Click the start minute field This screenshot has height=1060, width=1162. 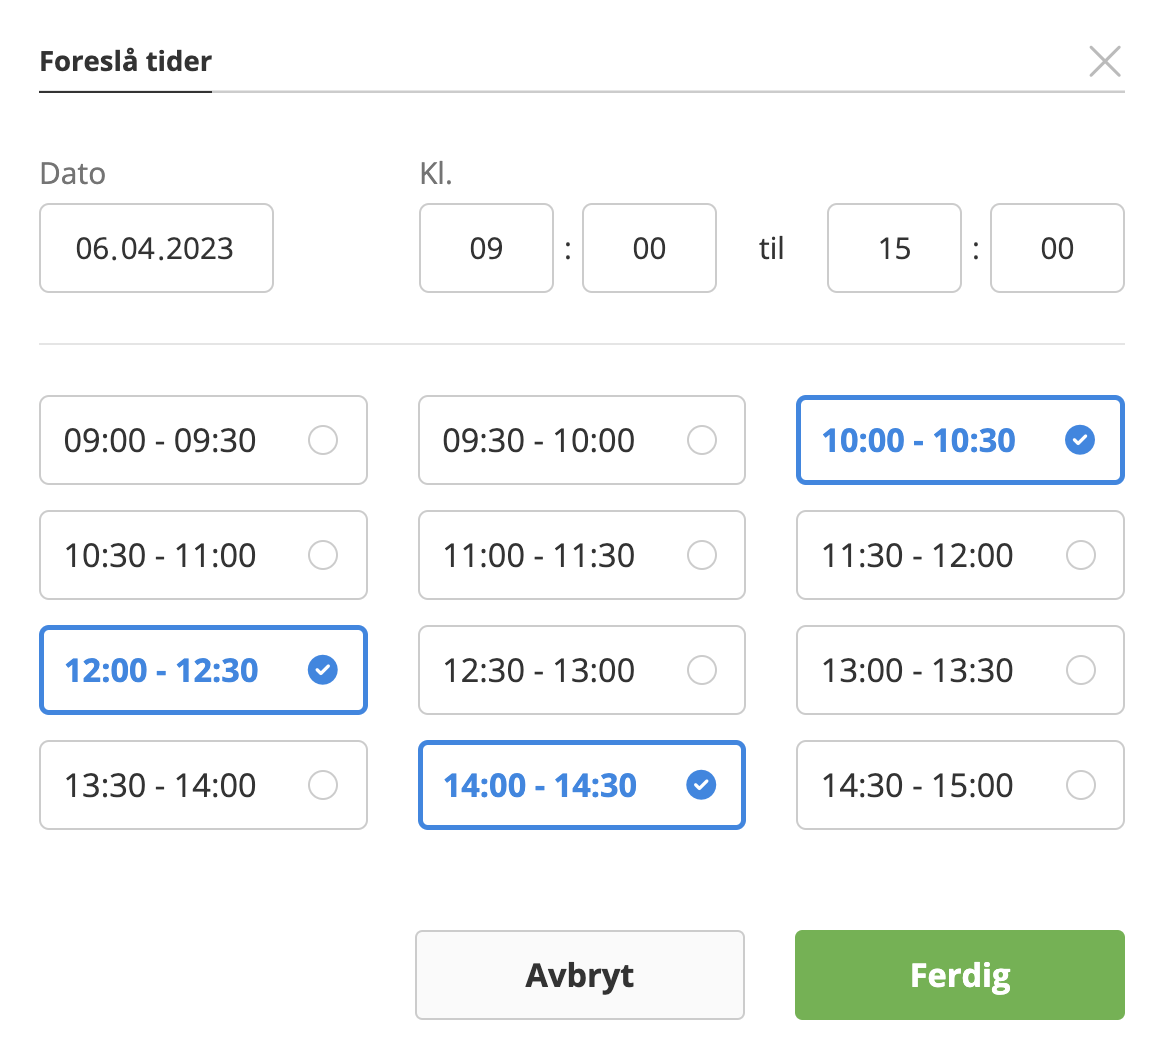649,248
